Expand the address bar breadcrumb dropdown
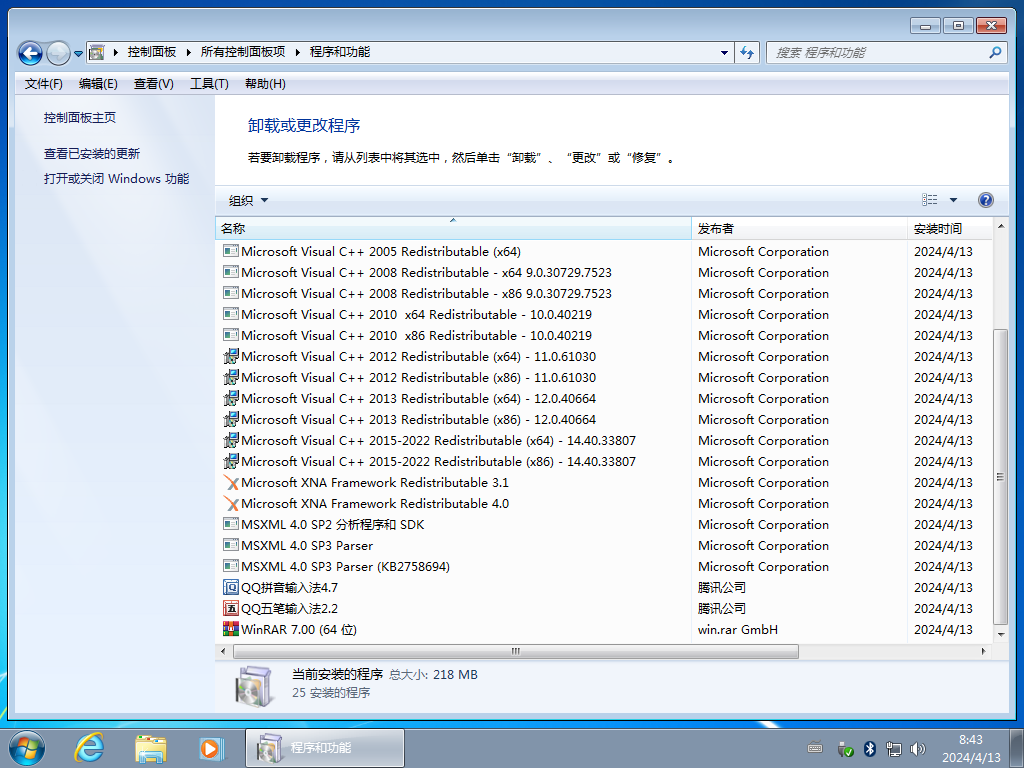This screenshot has width=1024, height=768. point(723,52)
